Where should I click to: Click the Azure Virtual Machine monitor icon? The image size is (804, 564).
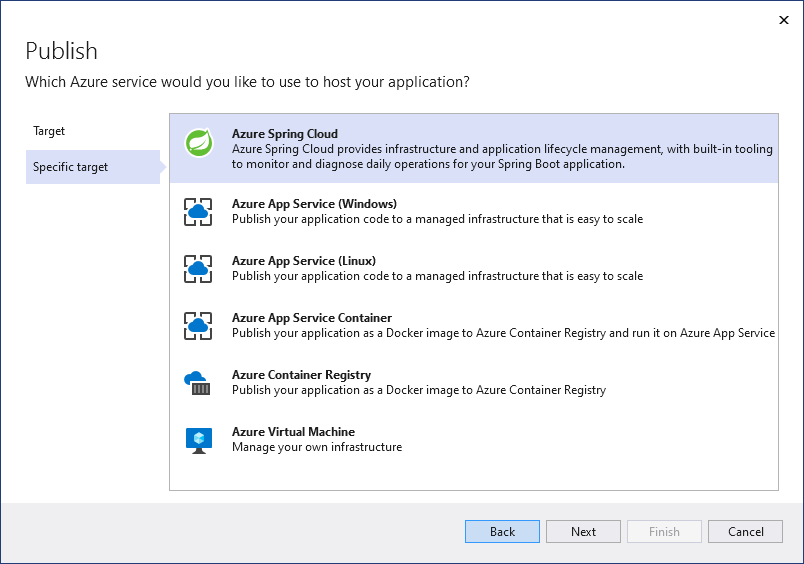point(198,440)
